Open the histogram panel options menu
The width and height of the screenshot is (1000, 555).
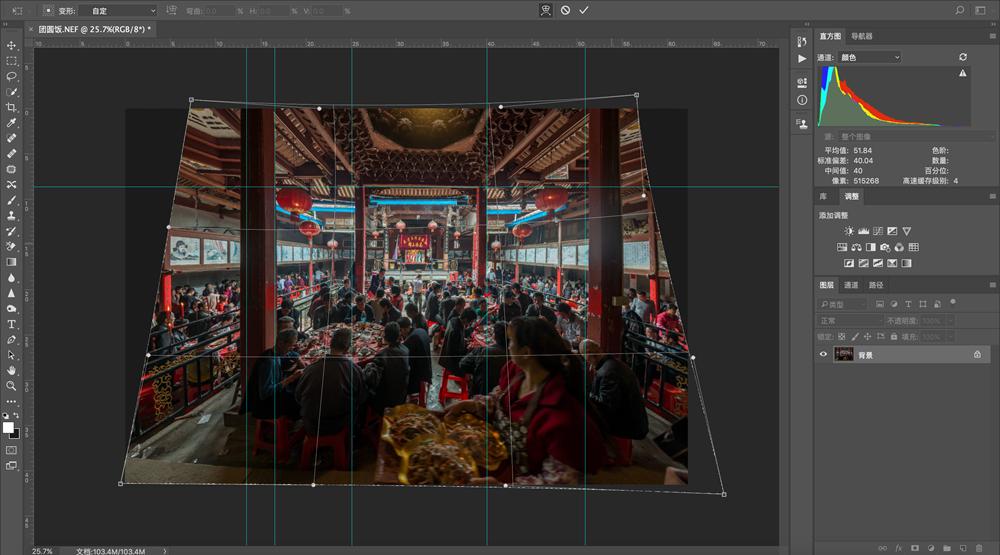[992, 36]
